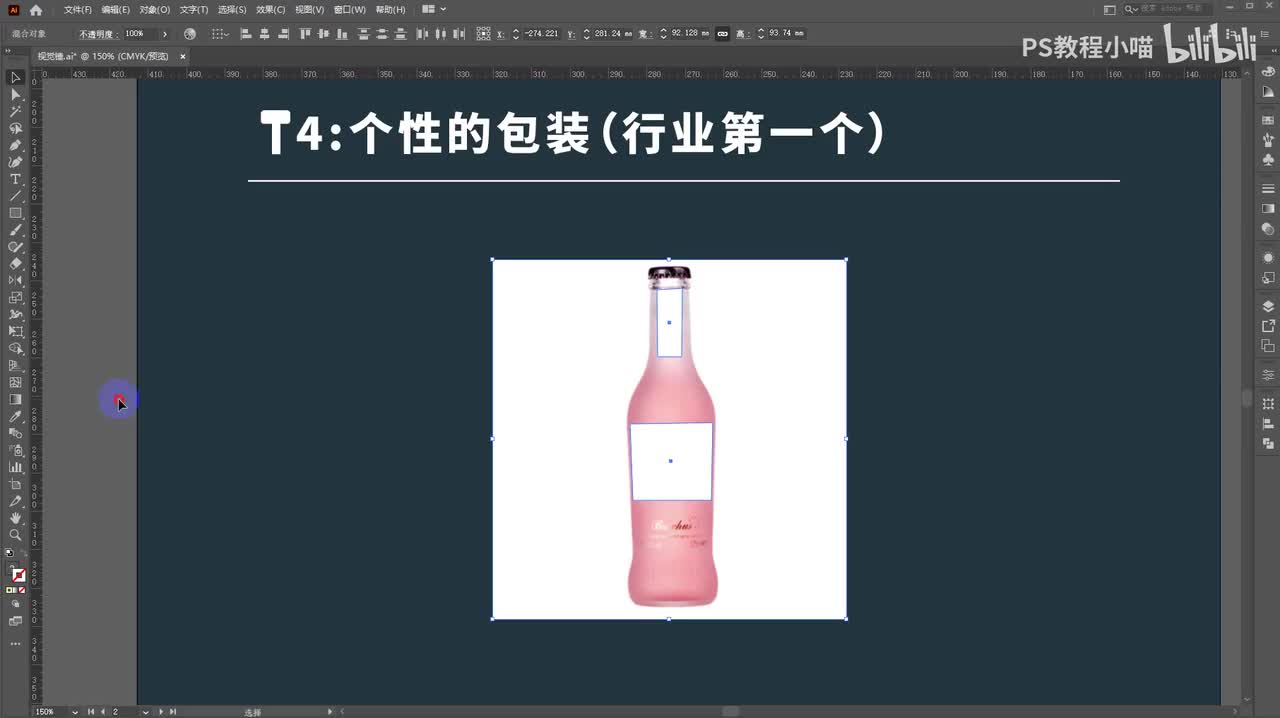Click horizontal align center icon
Screen dimensions: 1280x718
click(x=265, y=33)
